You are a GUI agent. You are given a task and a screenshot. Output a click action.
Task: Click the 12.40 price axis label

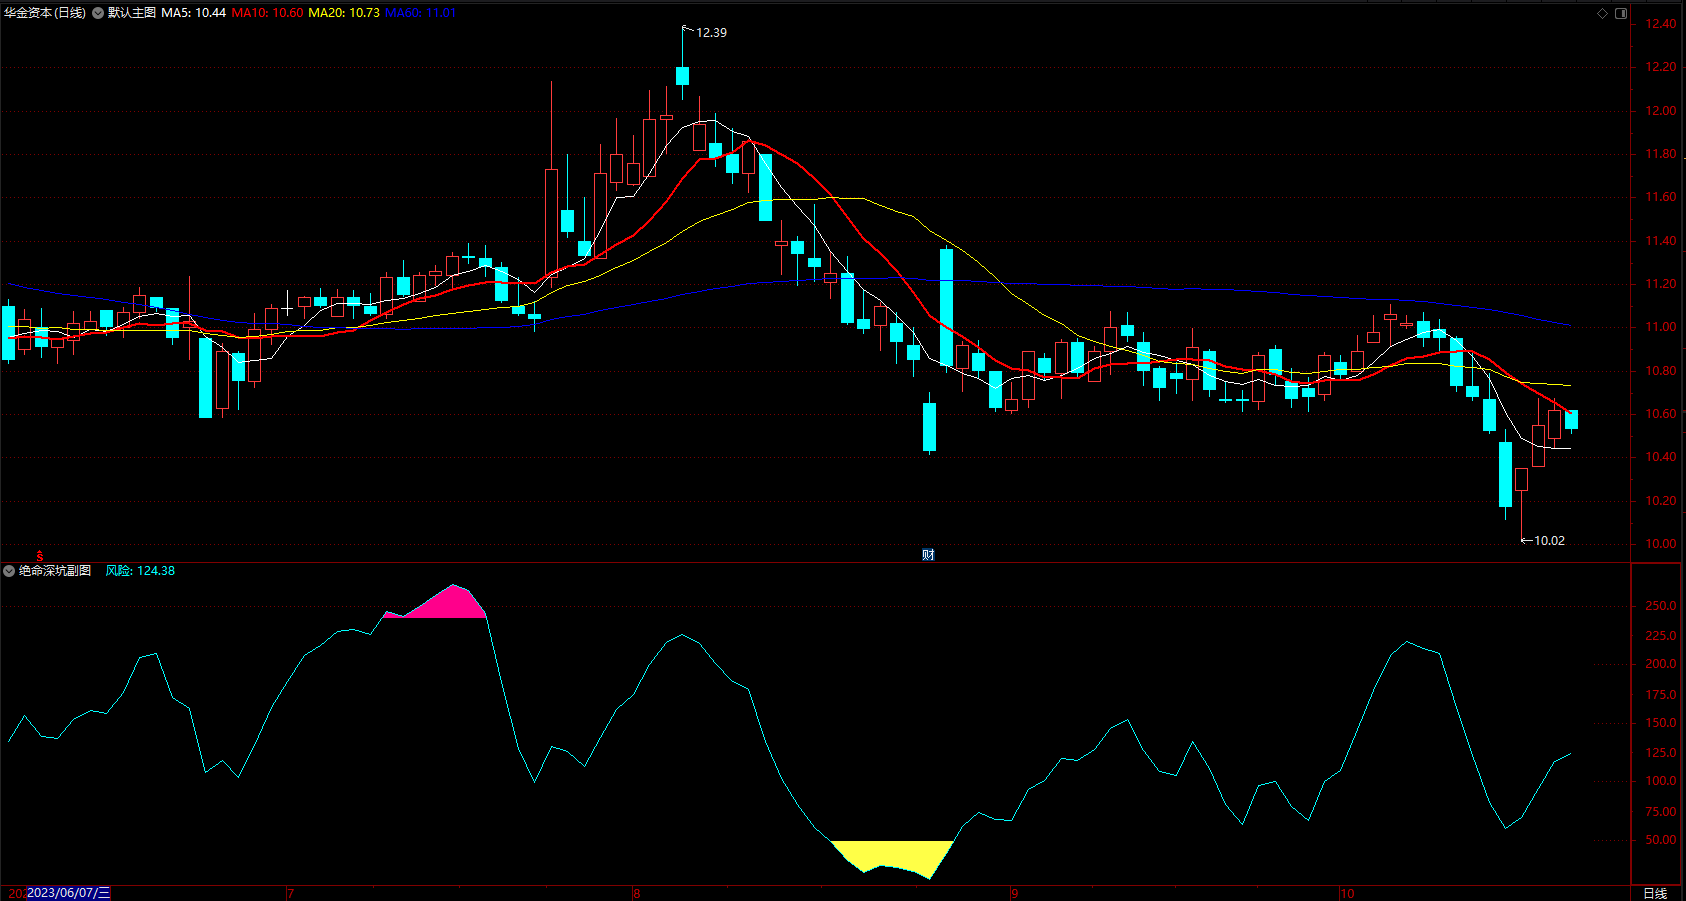click(1662, 24)
